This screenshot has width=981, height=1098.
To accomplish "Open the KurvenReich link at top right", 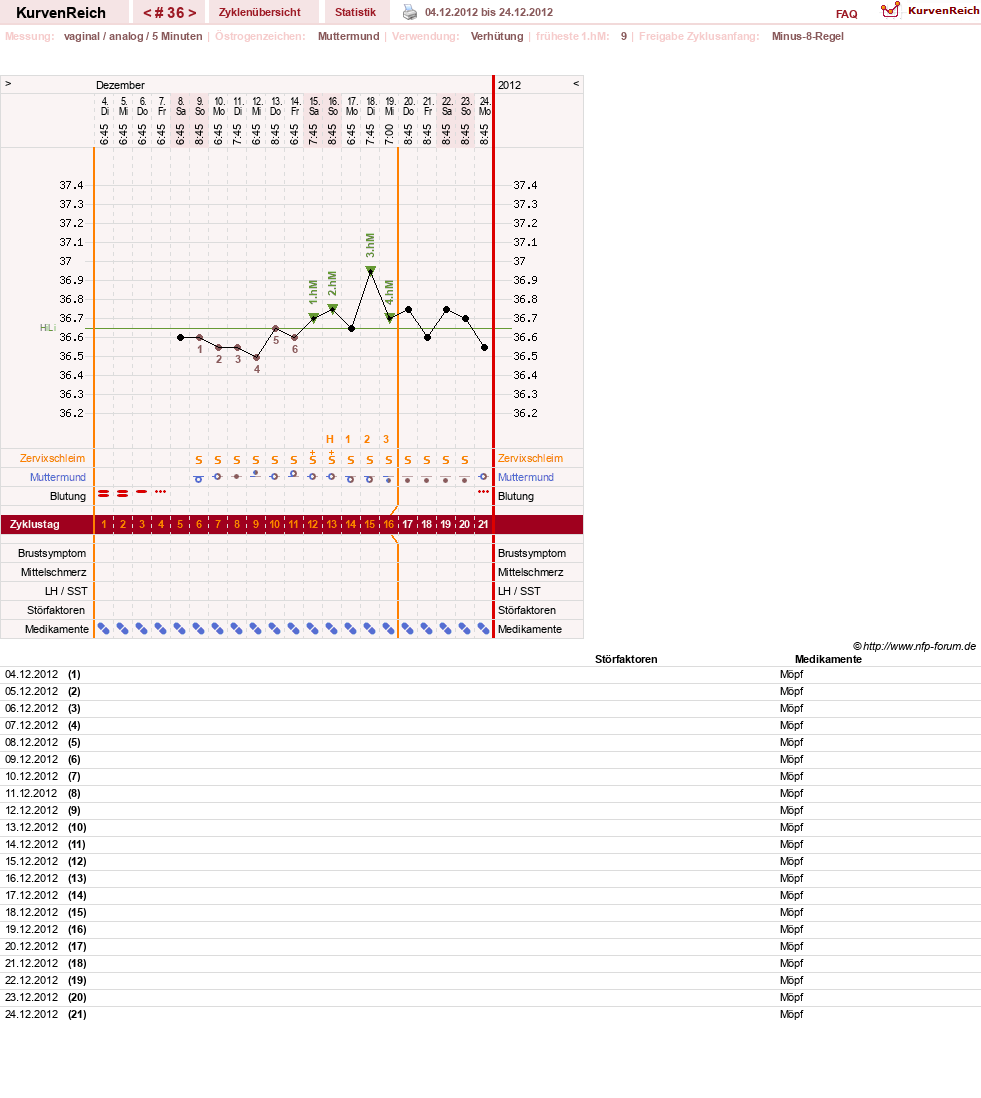I will click(943, 11).
